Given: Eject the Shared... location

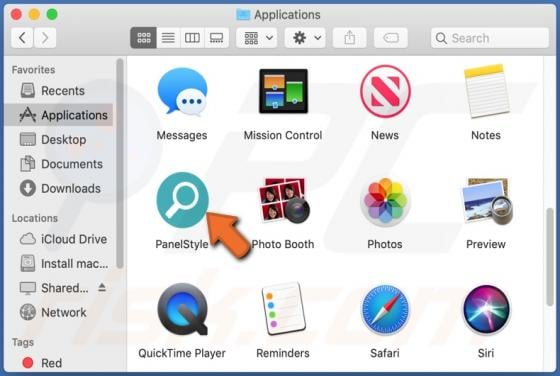Looking at the screenshot, I should coord(102,287).
